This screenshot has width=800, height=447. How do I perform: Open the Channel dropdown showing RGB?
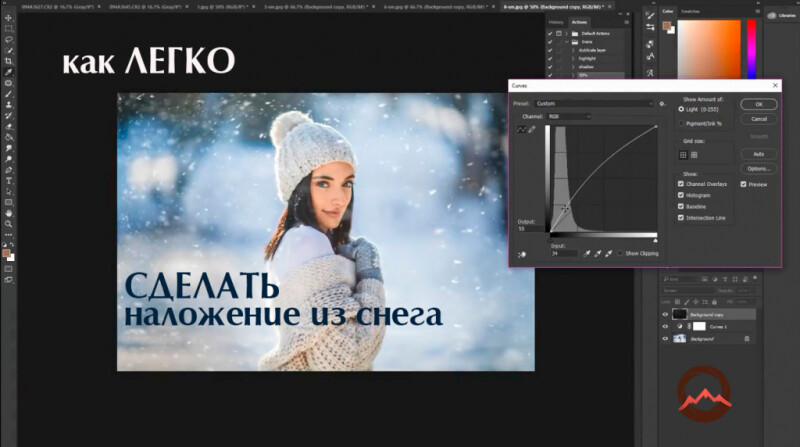[x=569, y=116]
